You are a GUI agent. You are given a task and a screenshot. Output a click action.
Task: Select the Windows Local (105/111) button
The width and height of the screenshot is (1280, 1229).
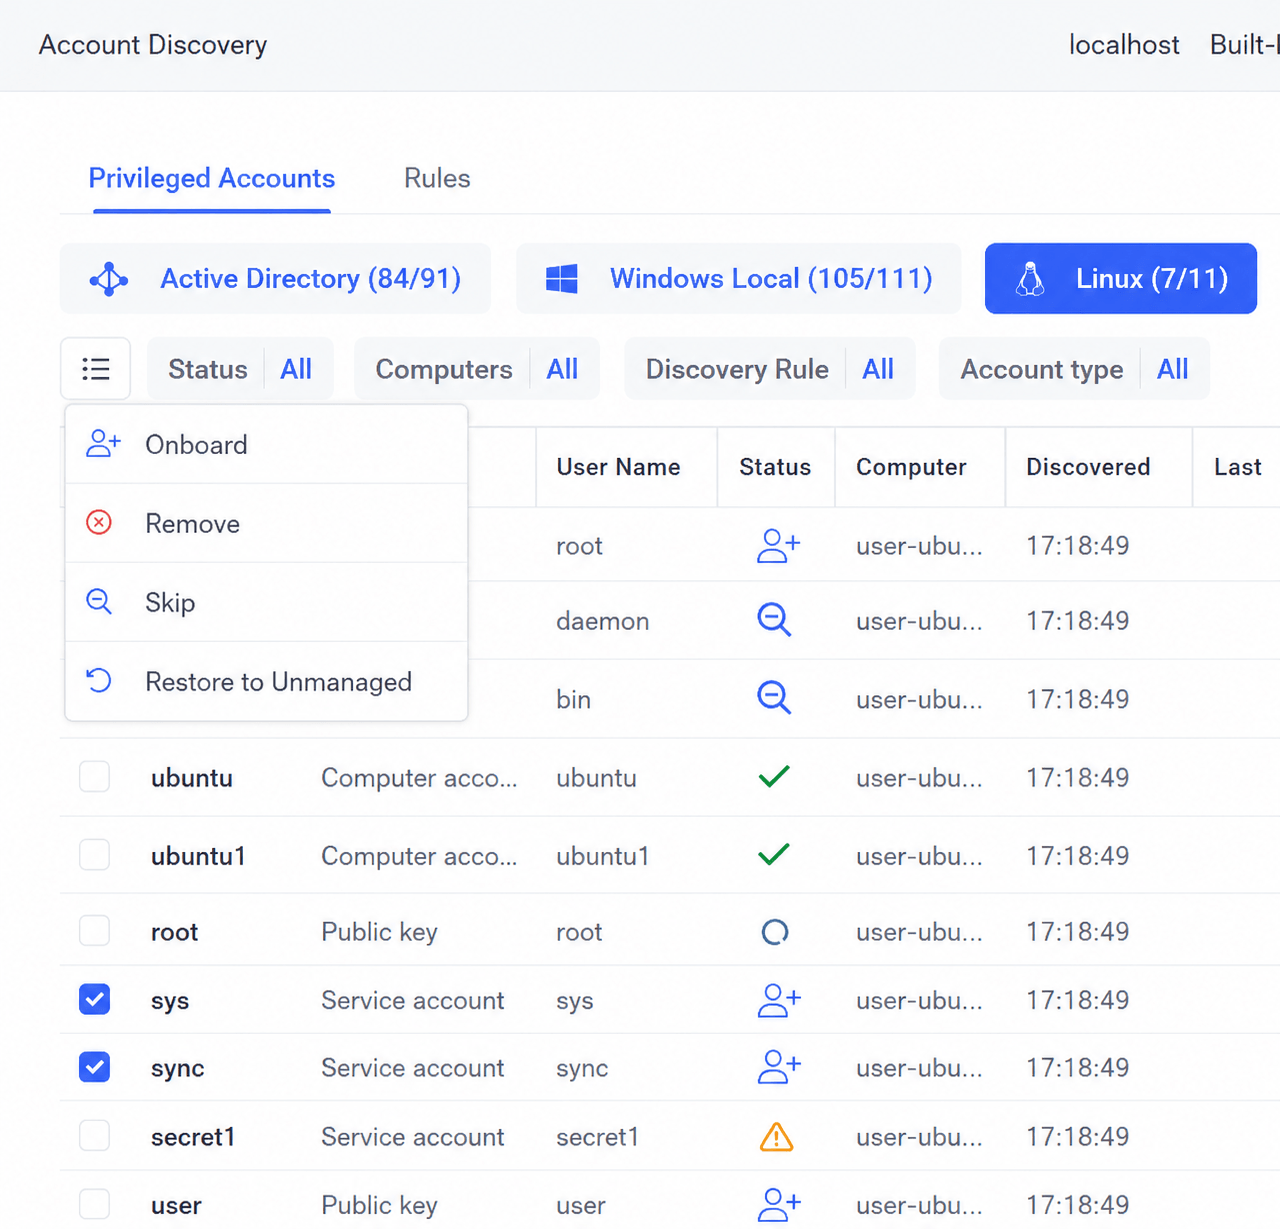point(738,278)
